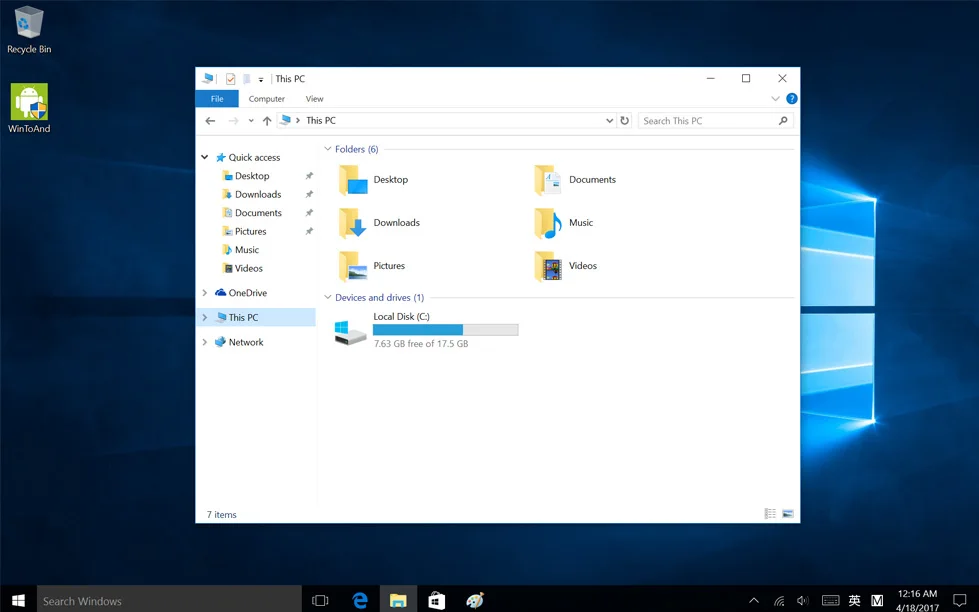Collapse the Folders (6) group
This screenshot has width=979, height=612.
[x=328, y=150]
